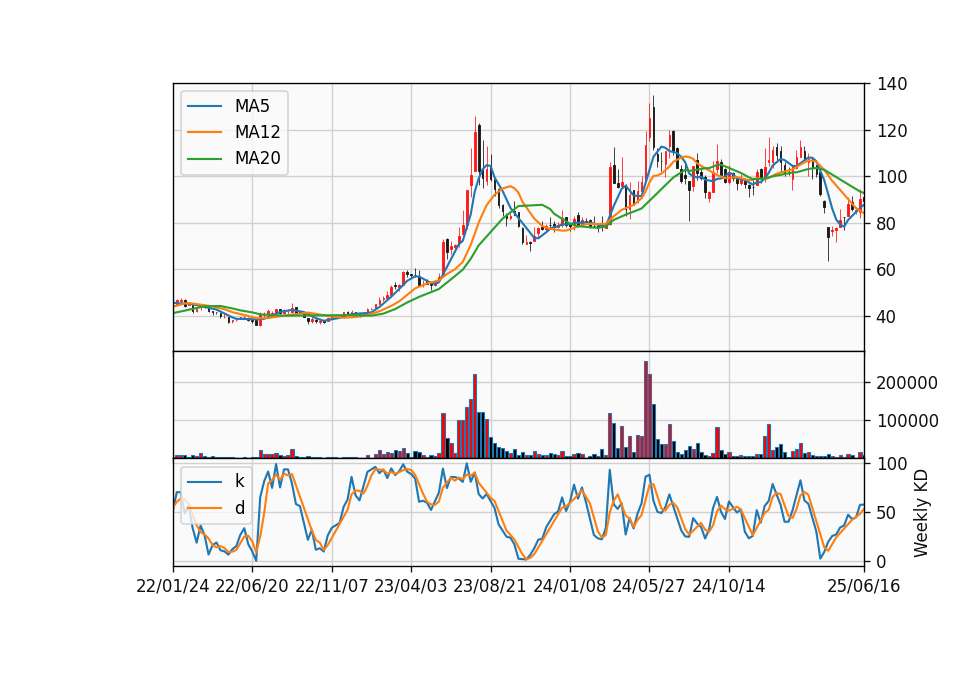
Task: Click the 23/08/21 date label
Action: click(490, 586)
